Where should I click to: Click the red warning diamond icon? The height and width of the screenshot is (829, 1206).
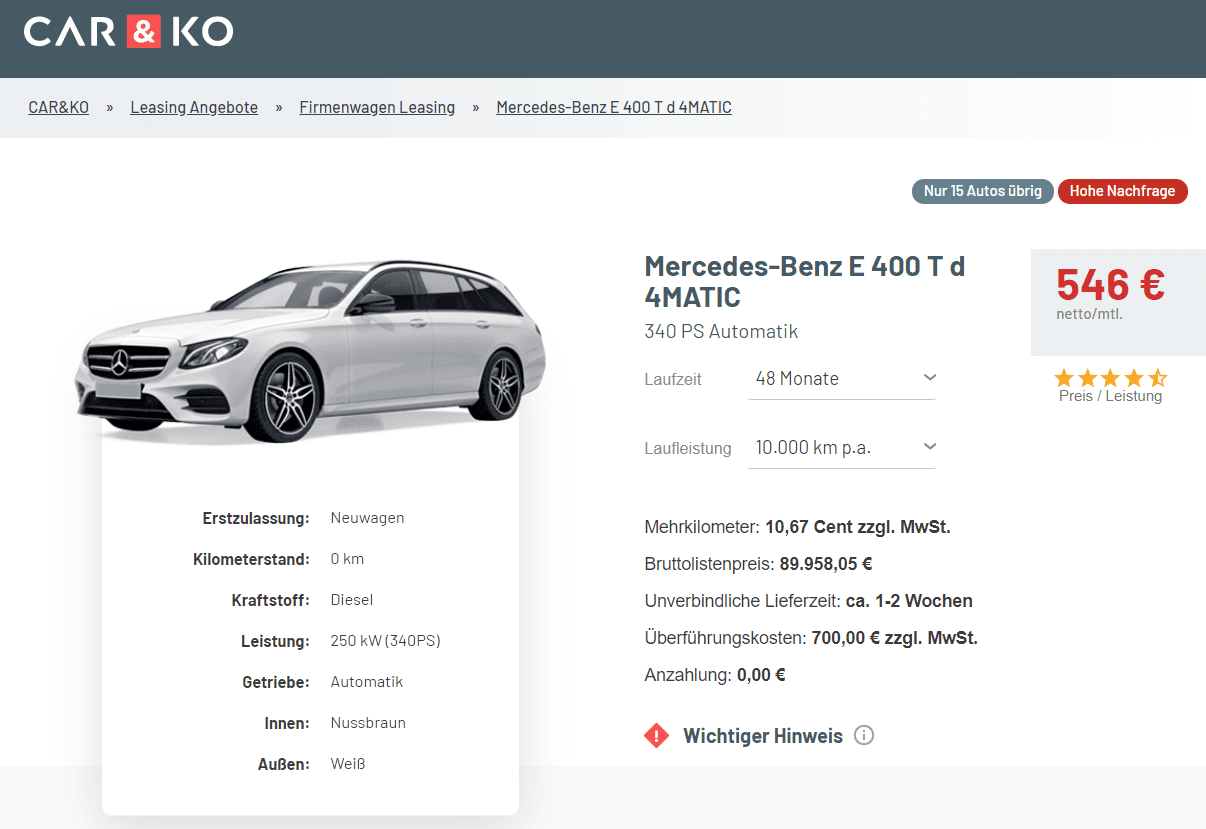(x=657, y=736)
